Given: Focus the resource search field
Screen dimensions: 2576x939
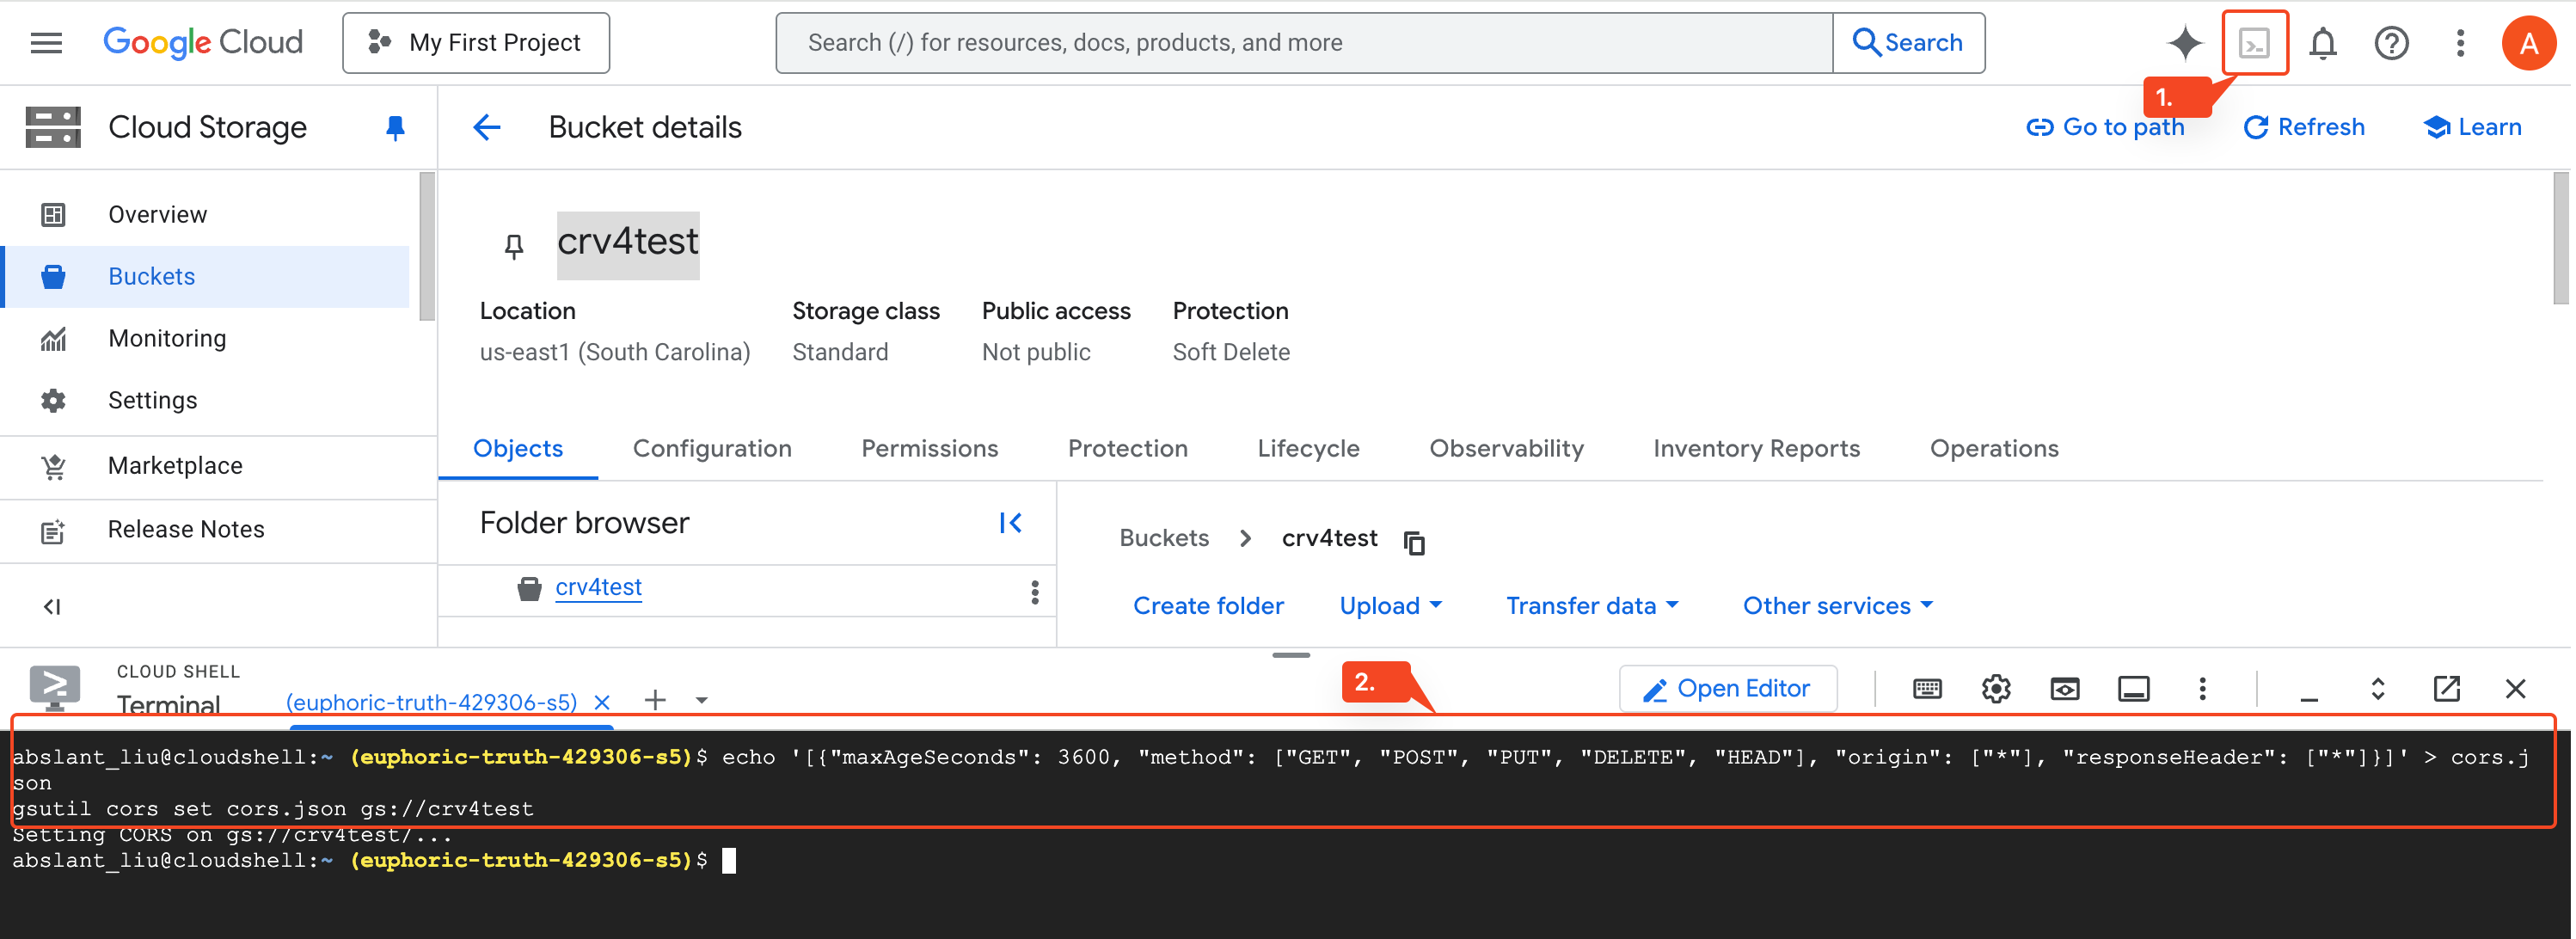Looking at the screenshot, I should [x=1303, y=43].
